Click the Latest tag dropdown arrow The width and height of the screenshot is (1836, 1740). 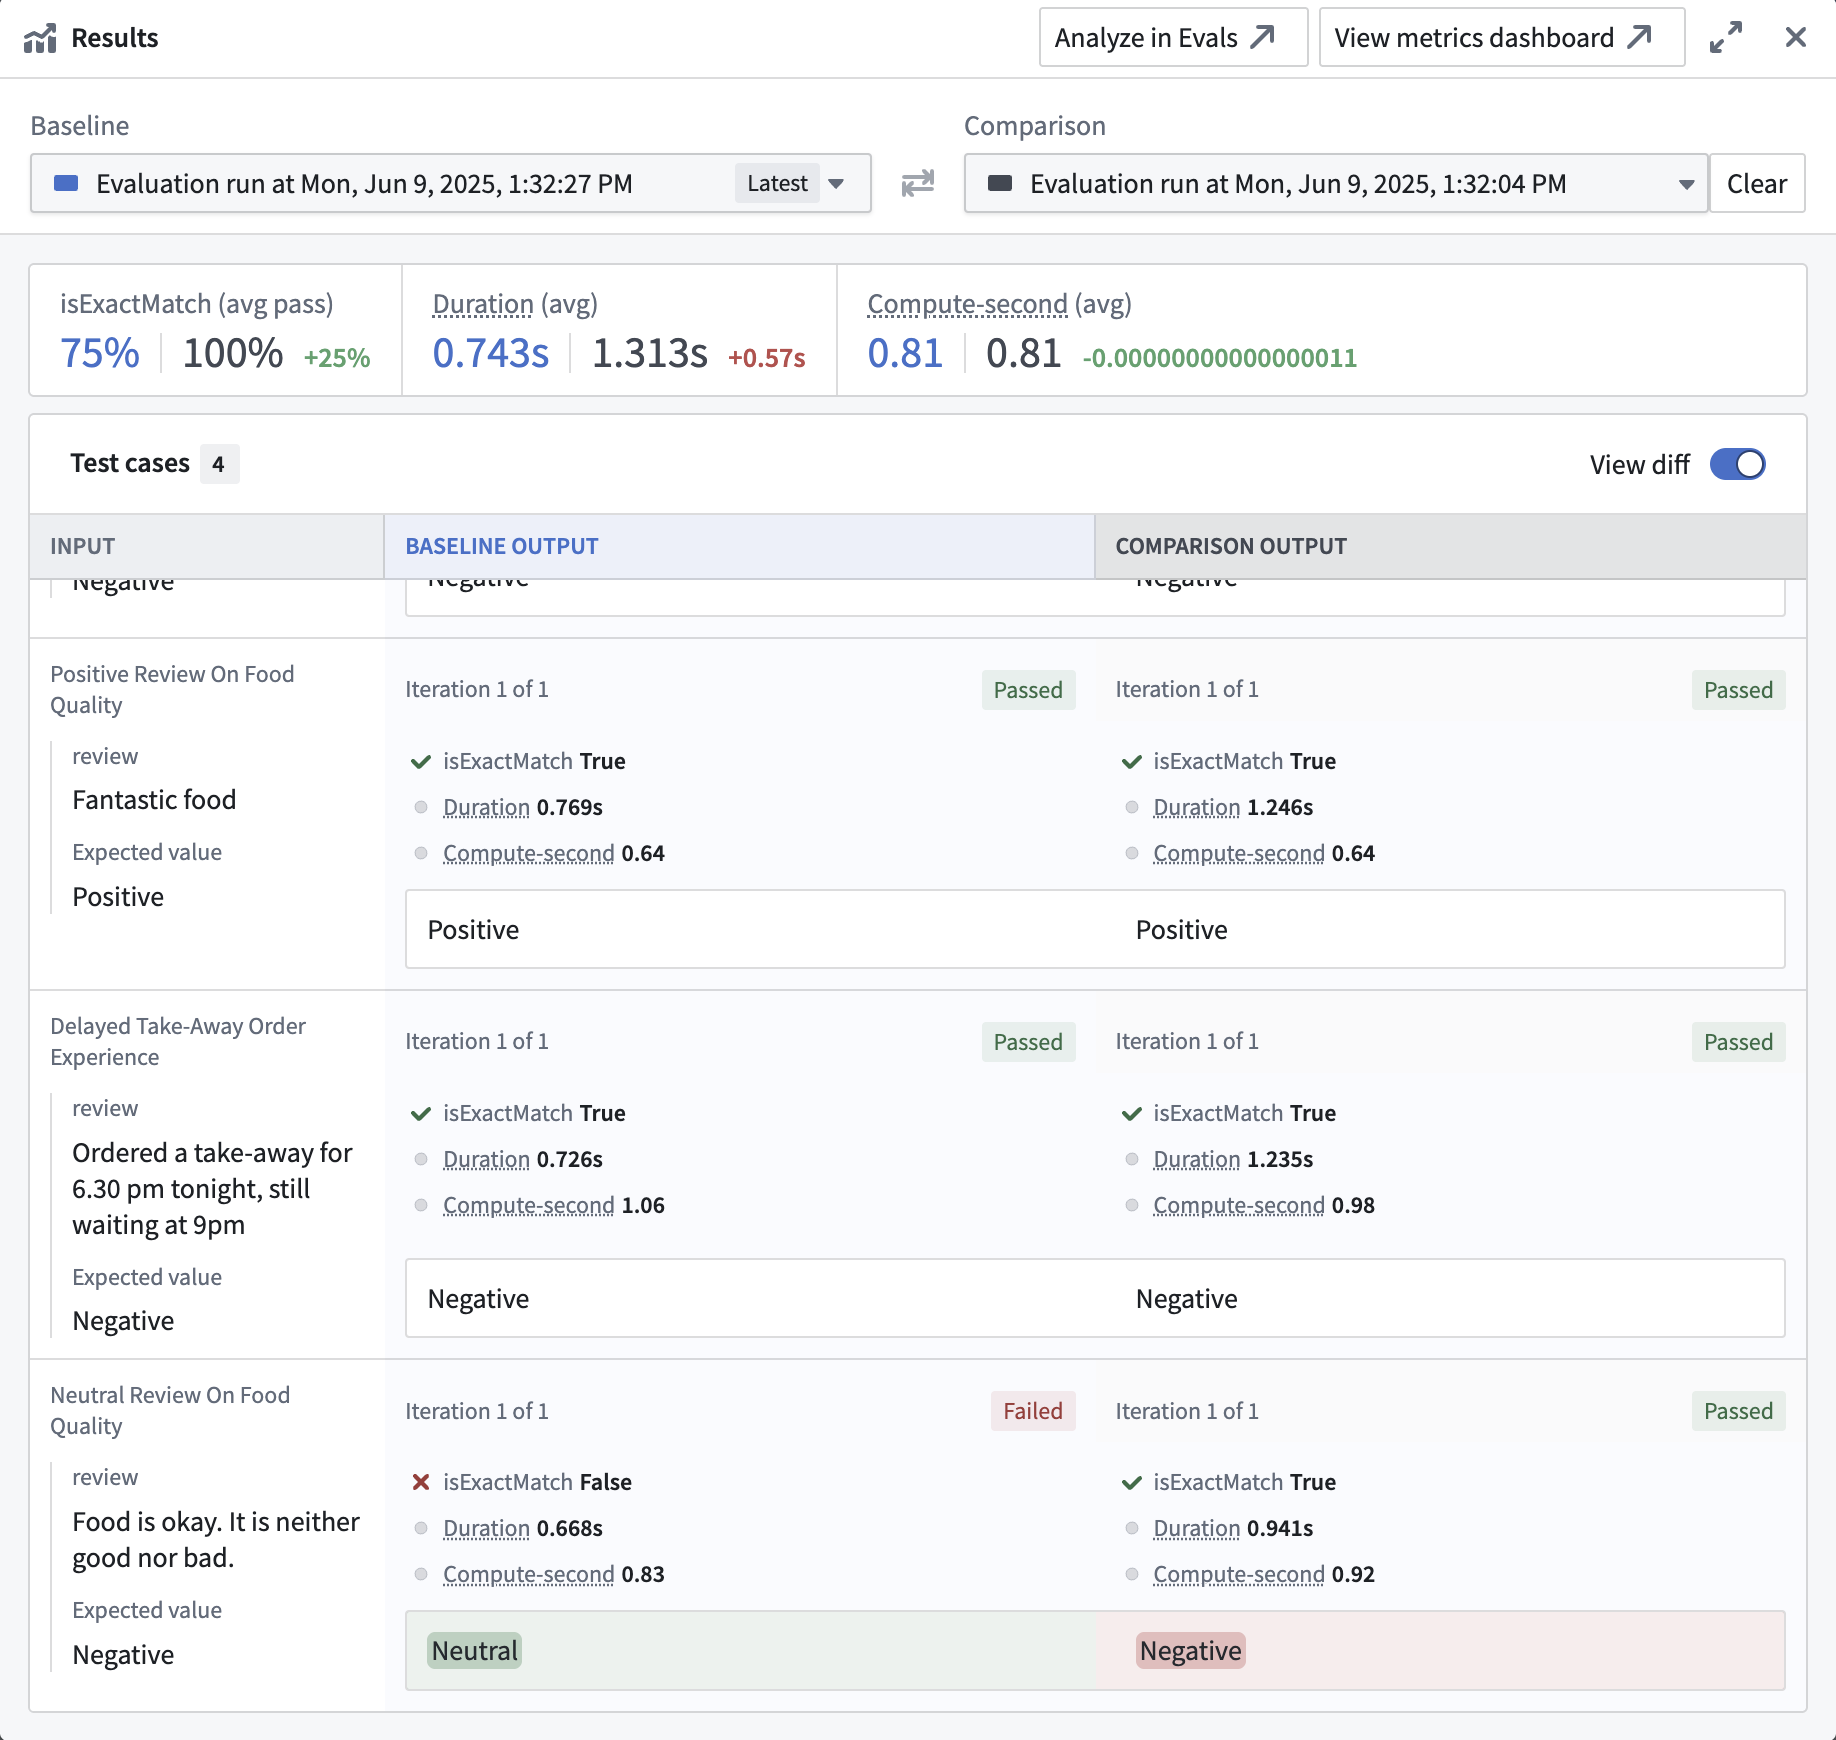[836, 183]
